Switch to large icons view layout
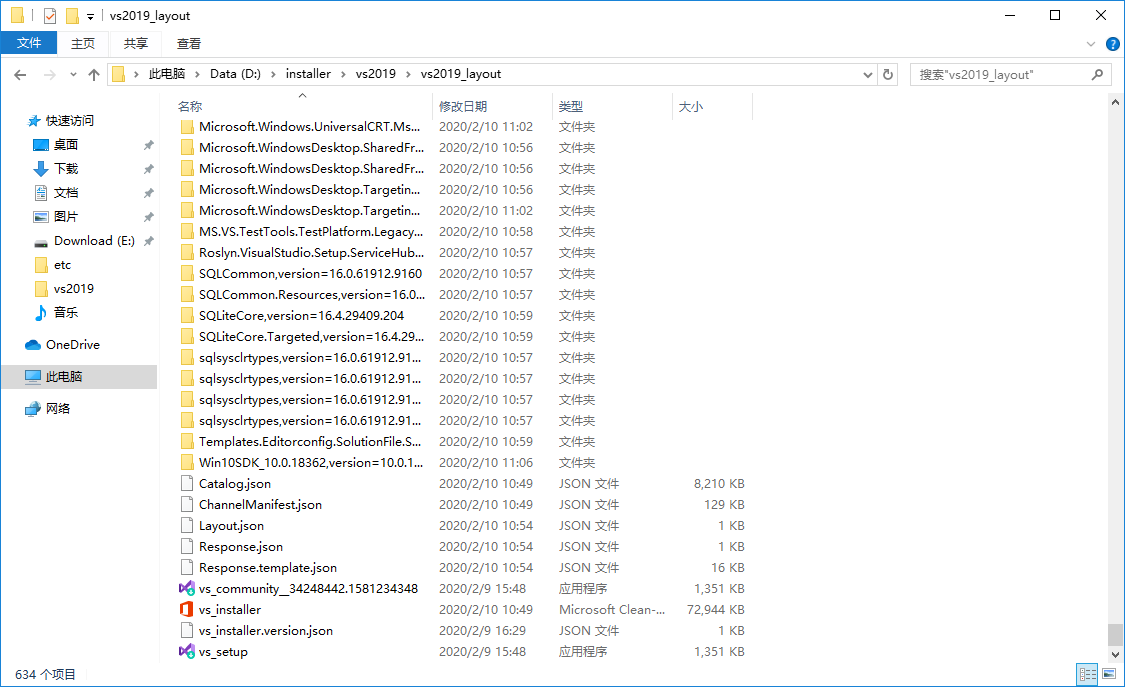The image size is (1125, 687). point(1108,675)
